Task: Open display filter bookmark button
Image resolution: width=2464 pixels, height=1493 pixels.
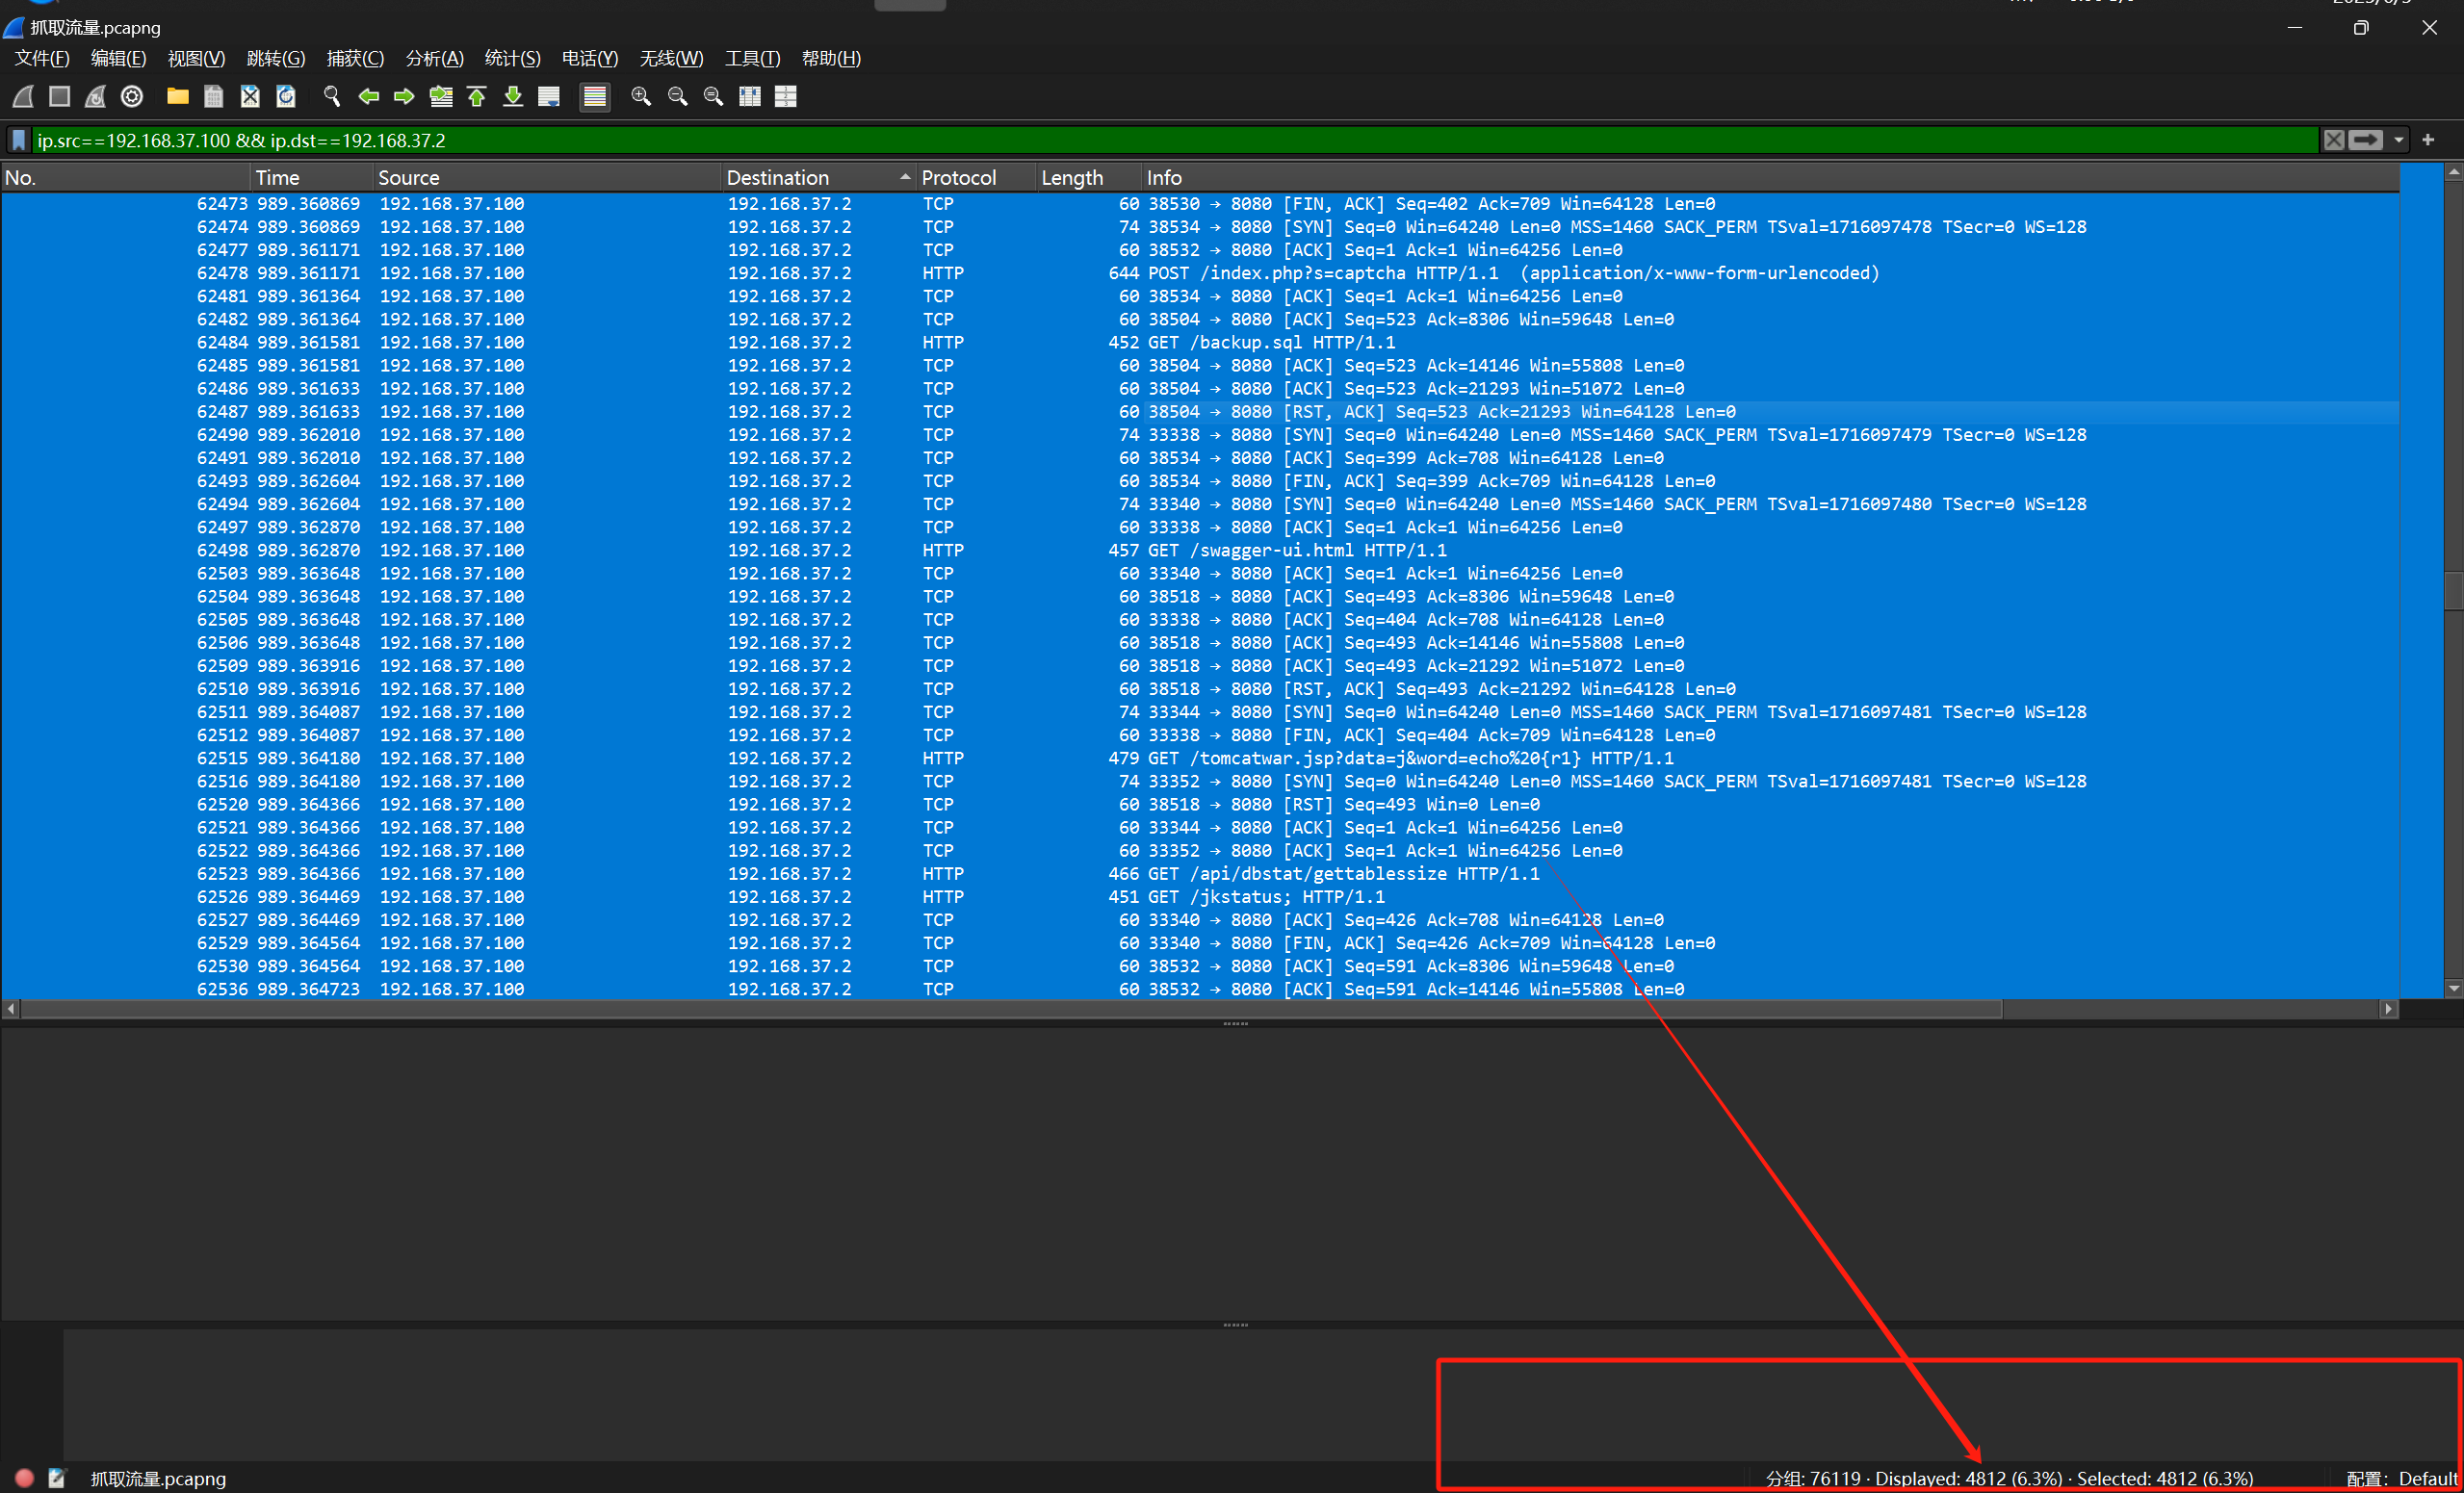Action: [19, 140]
